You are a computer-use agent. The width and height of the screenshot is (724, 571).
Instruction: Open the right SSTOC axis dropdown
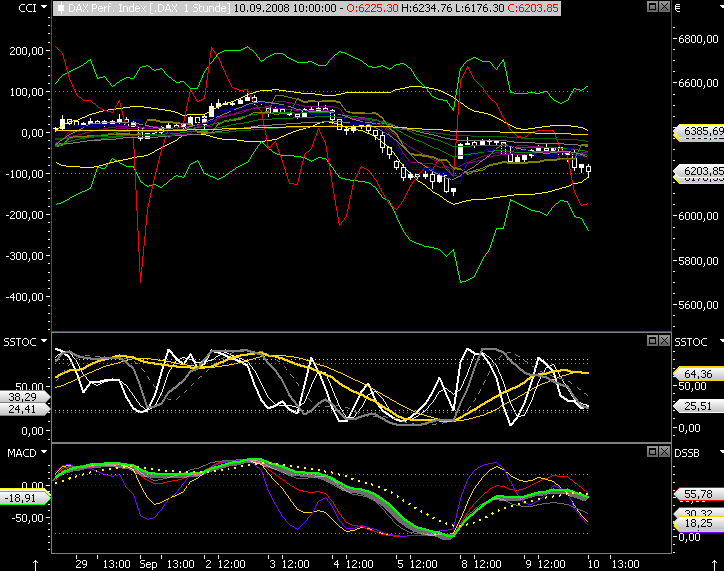pyautogui.click(x=721, y=341)
